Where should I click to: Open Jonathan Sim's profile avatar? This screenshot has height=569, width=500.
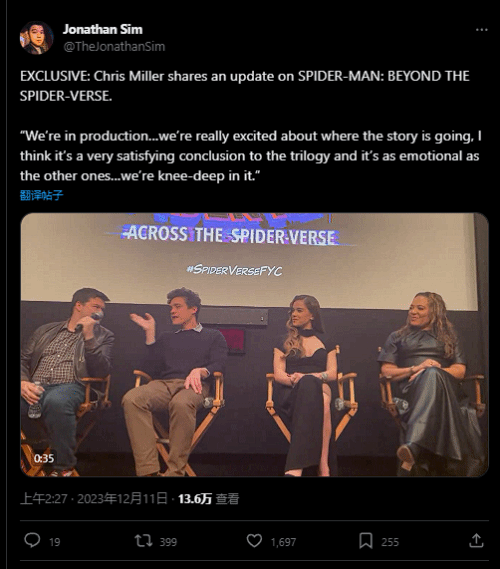coord(37,37)
